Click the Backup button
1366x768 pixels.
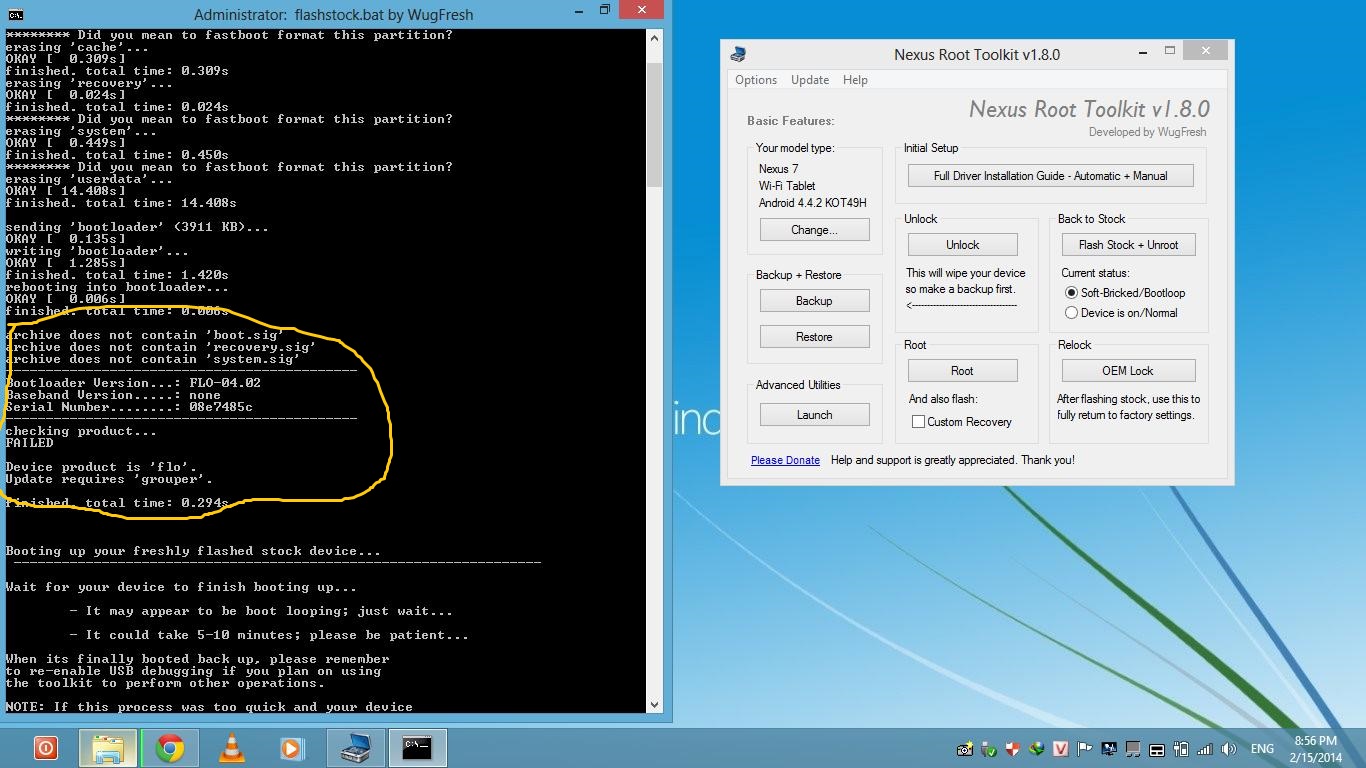(815, 301)
